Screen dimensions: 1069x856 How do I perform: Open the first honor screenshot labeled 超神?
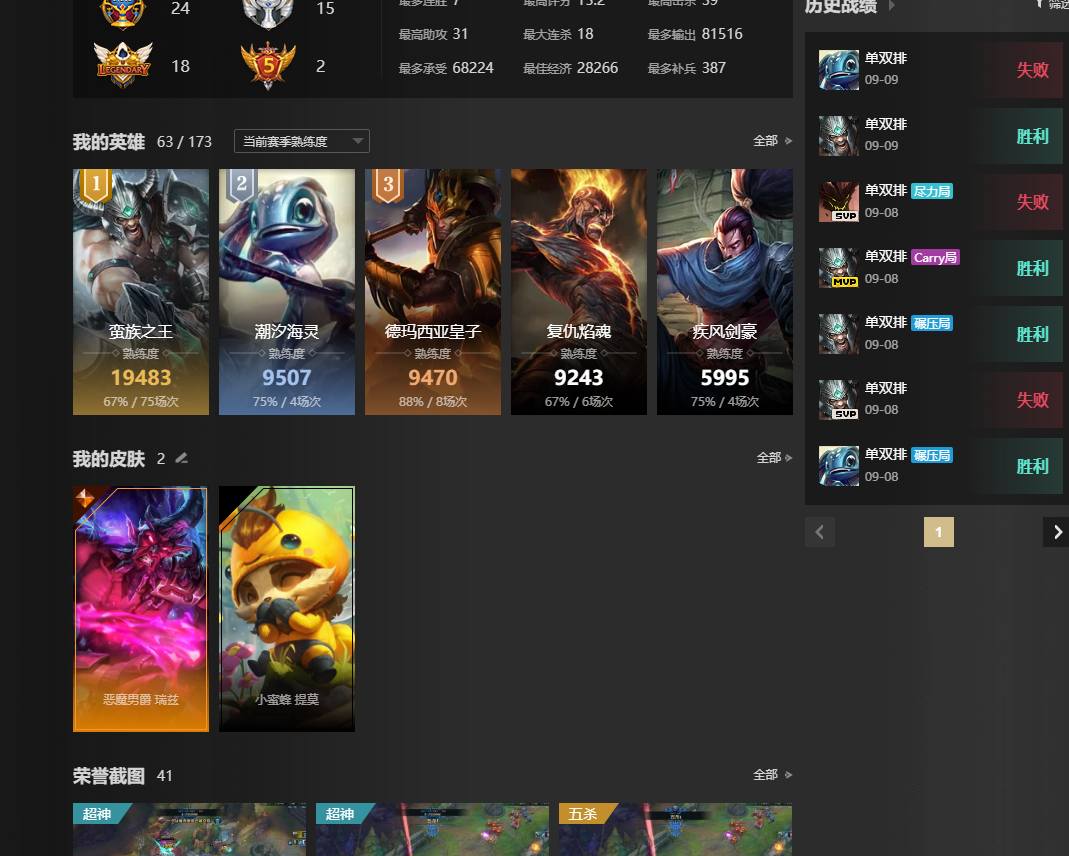[189, 829]
